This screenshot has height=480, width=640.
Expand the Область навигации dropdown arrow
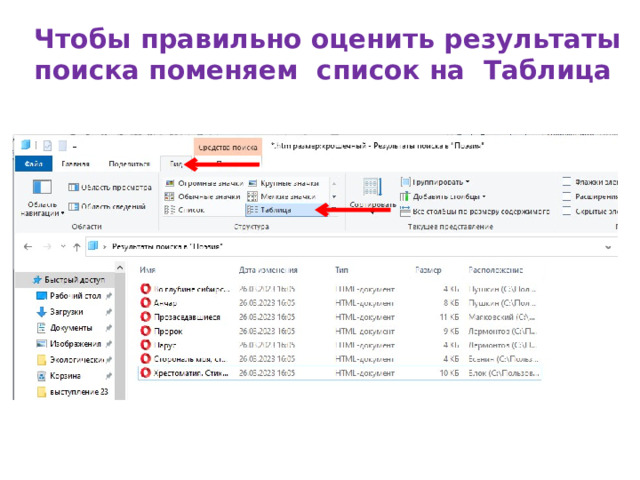click(63, 213)
